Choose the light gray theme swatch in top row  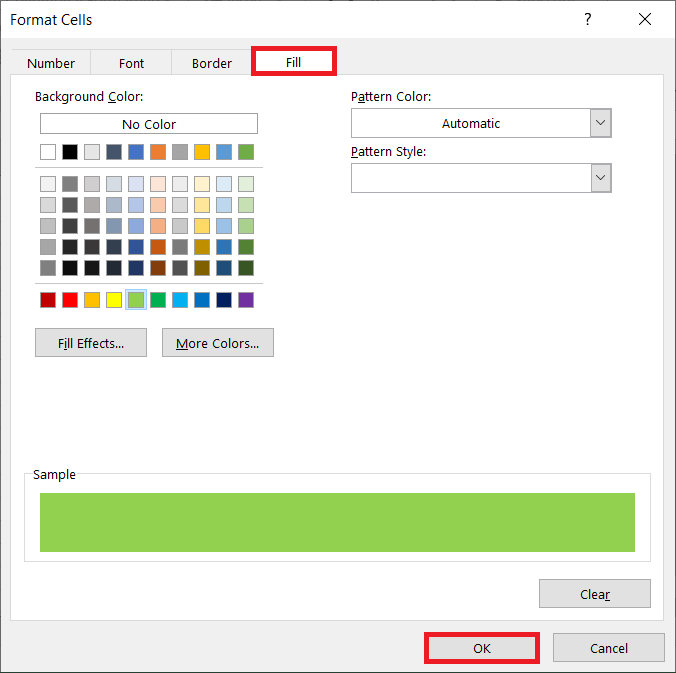(92, 152)
